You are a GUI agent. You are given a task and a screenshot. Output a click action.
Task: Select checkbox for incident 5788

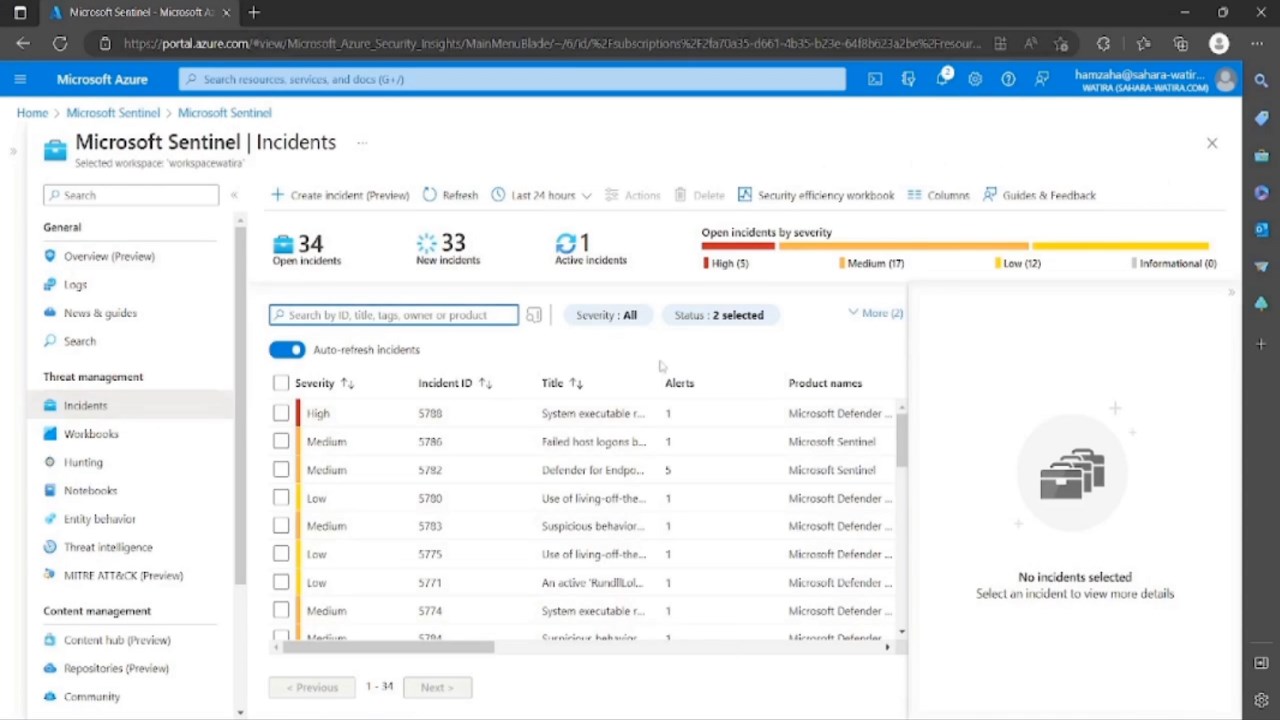[281, 413]
